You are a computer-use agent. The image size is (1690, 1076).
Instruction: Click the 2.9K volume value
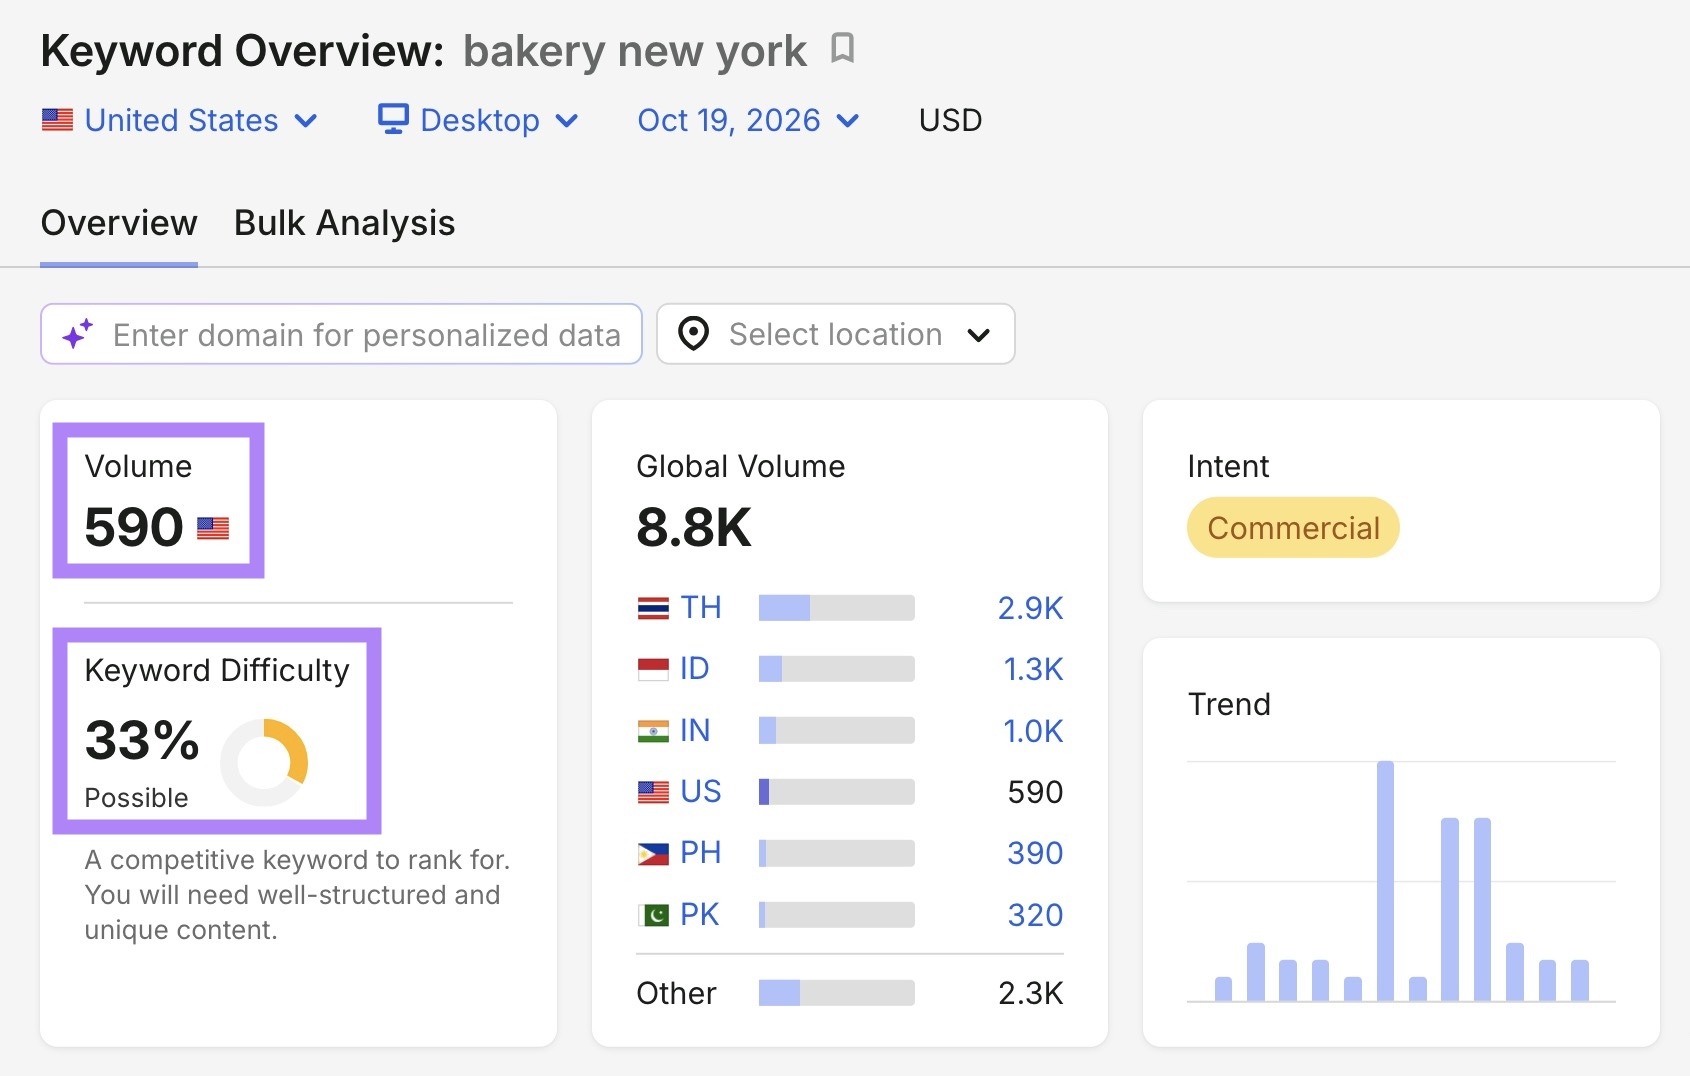[x=1030, y=608]
